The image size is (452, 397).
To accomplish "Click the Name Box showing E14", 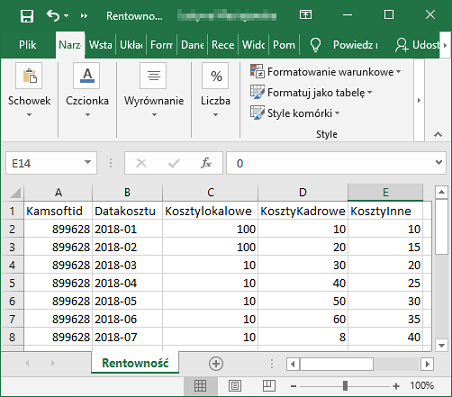I will 45,163.
